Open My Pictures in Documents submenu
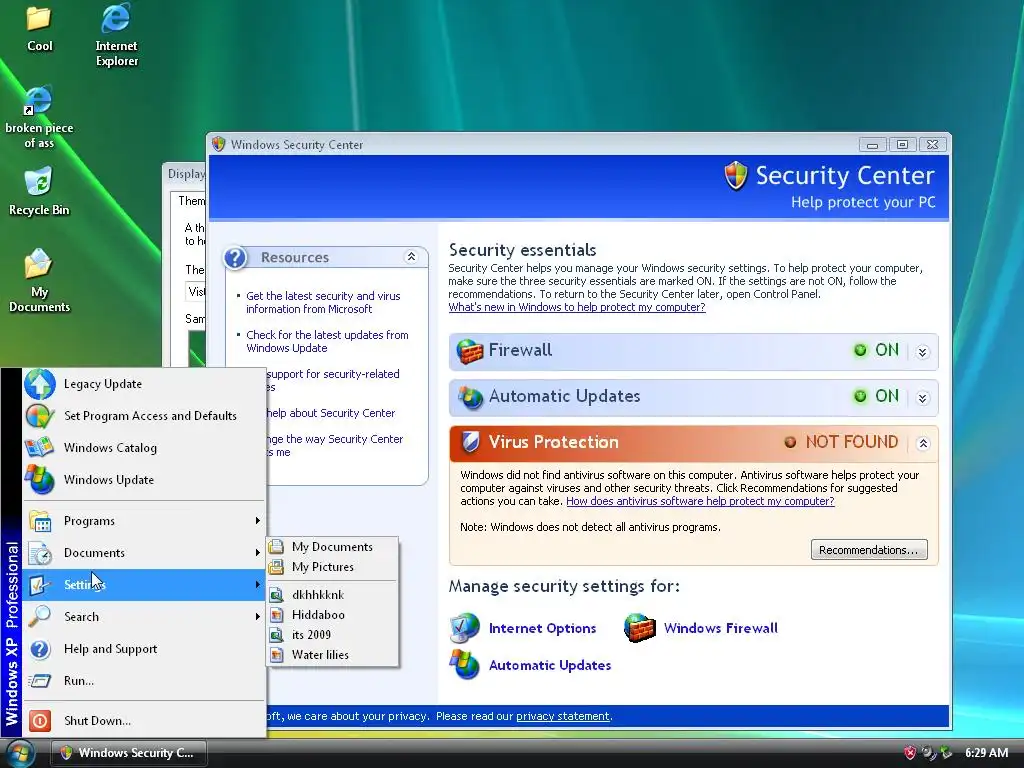Screen dimensions: 1024x768 tap(332, 567)
